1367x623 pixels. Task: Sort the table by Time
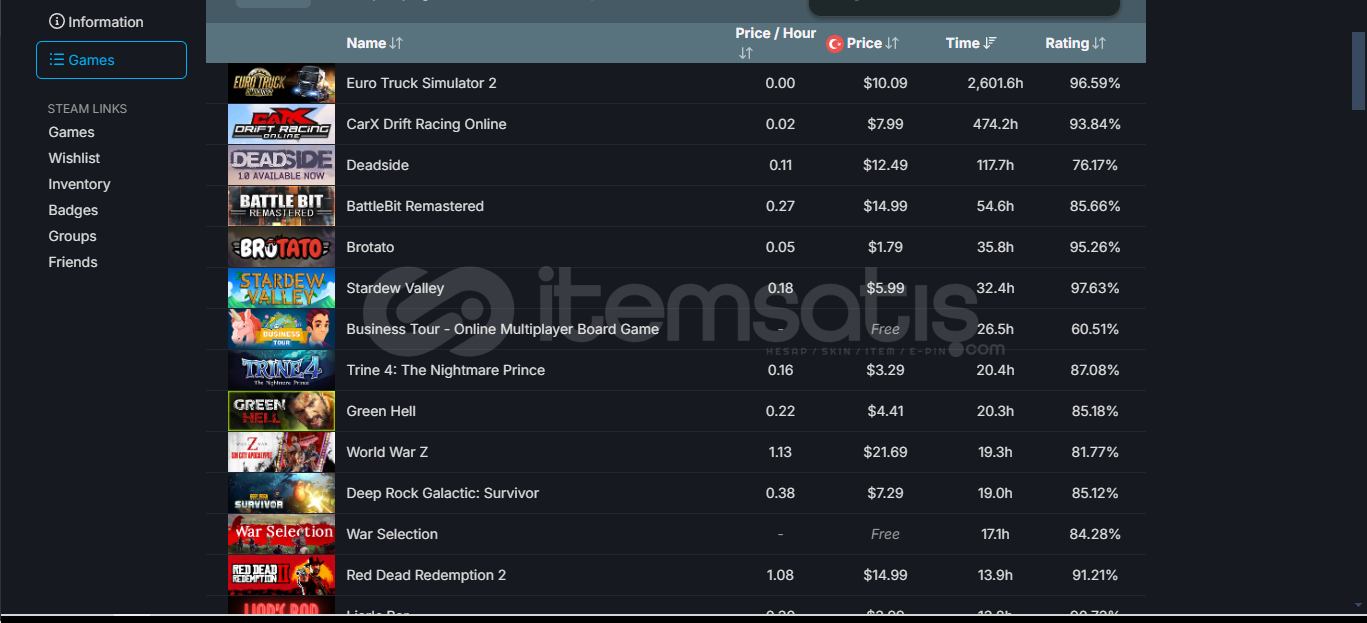coord(971,43)
